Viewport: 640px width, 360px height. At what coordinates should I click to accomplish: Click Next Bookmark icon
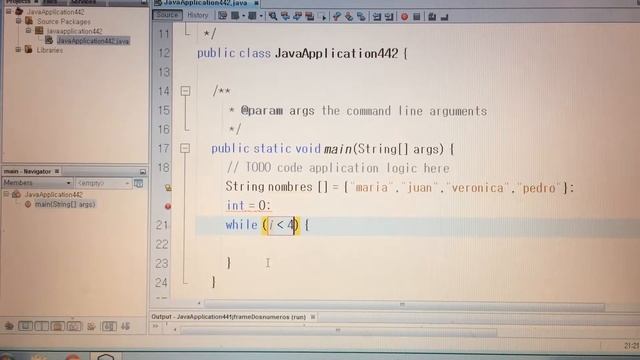coord(349,16)
